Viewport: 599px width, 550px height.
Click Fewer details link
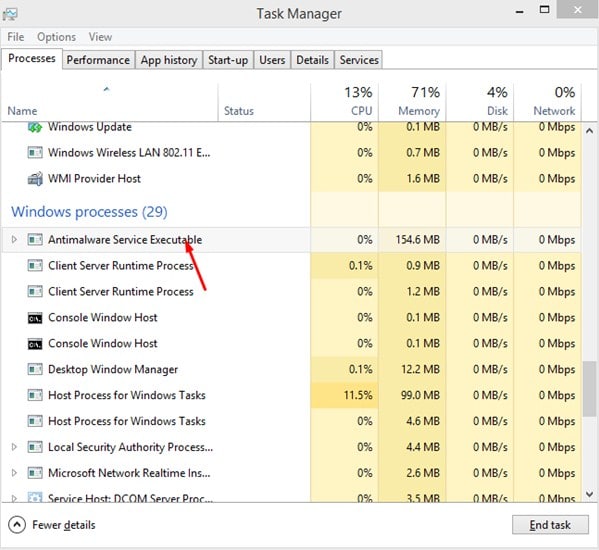(x=64, y=525)
